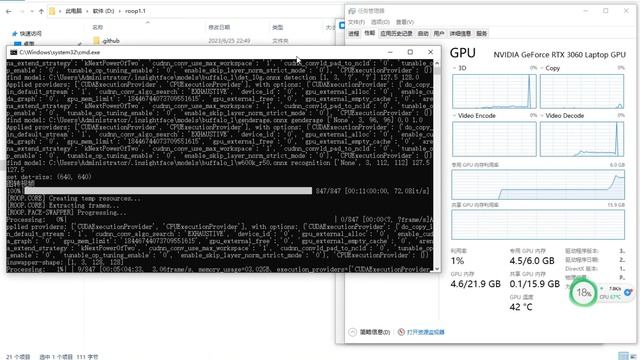Go back in File Explorer
This screenshot has height=360, width=640.
pyautogui.click(x=9, y=11)
